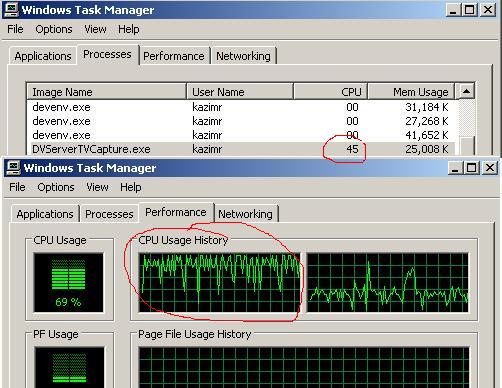Switch to Performance tab in upper window
This screenshot has height=388, width=502.
tap(174, 56)
